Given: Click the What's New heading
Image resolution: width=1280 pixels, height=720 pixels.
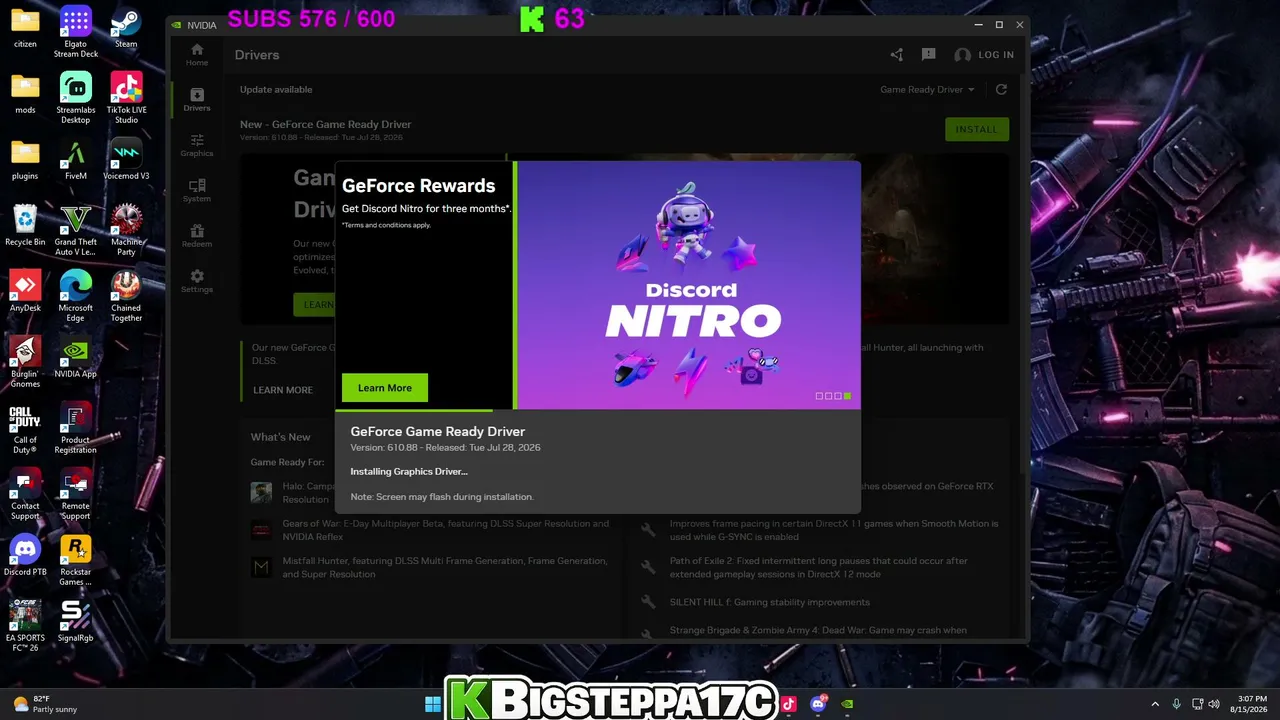Looking at the screenshot, I should 280,437.
